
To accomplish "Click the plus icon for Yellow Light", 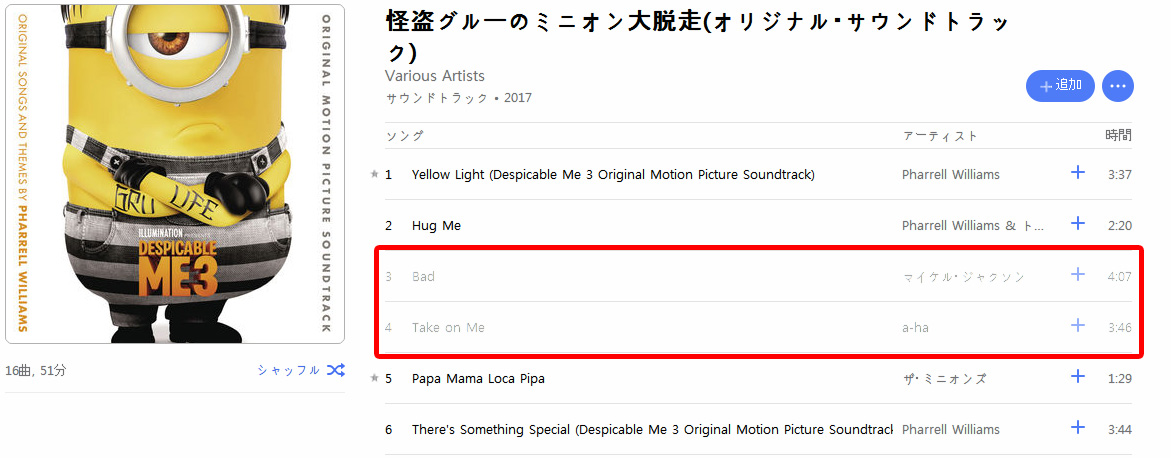I will pos(1077,173).
